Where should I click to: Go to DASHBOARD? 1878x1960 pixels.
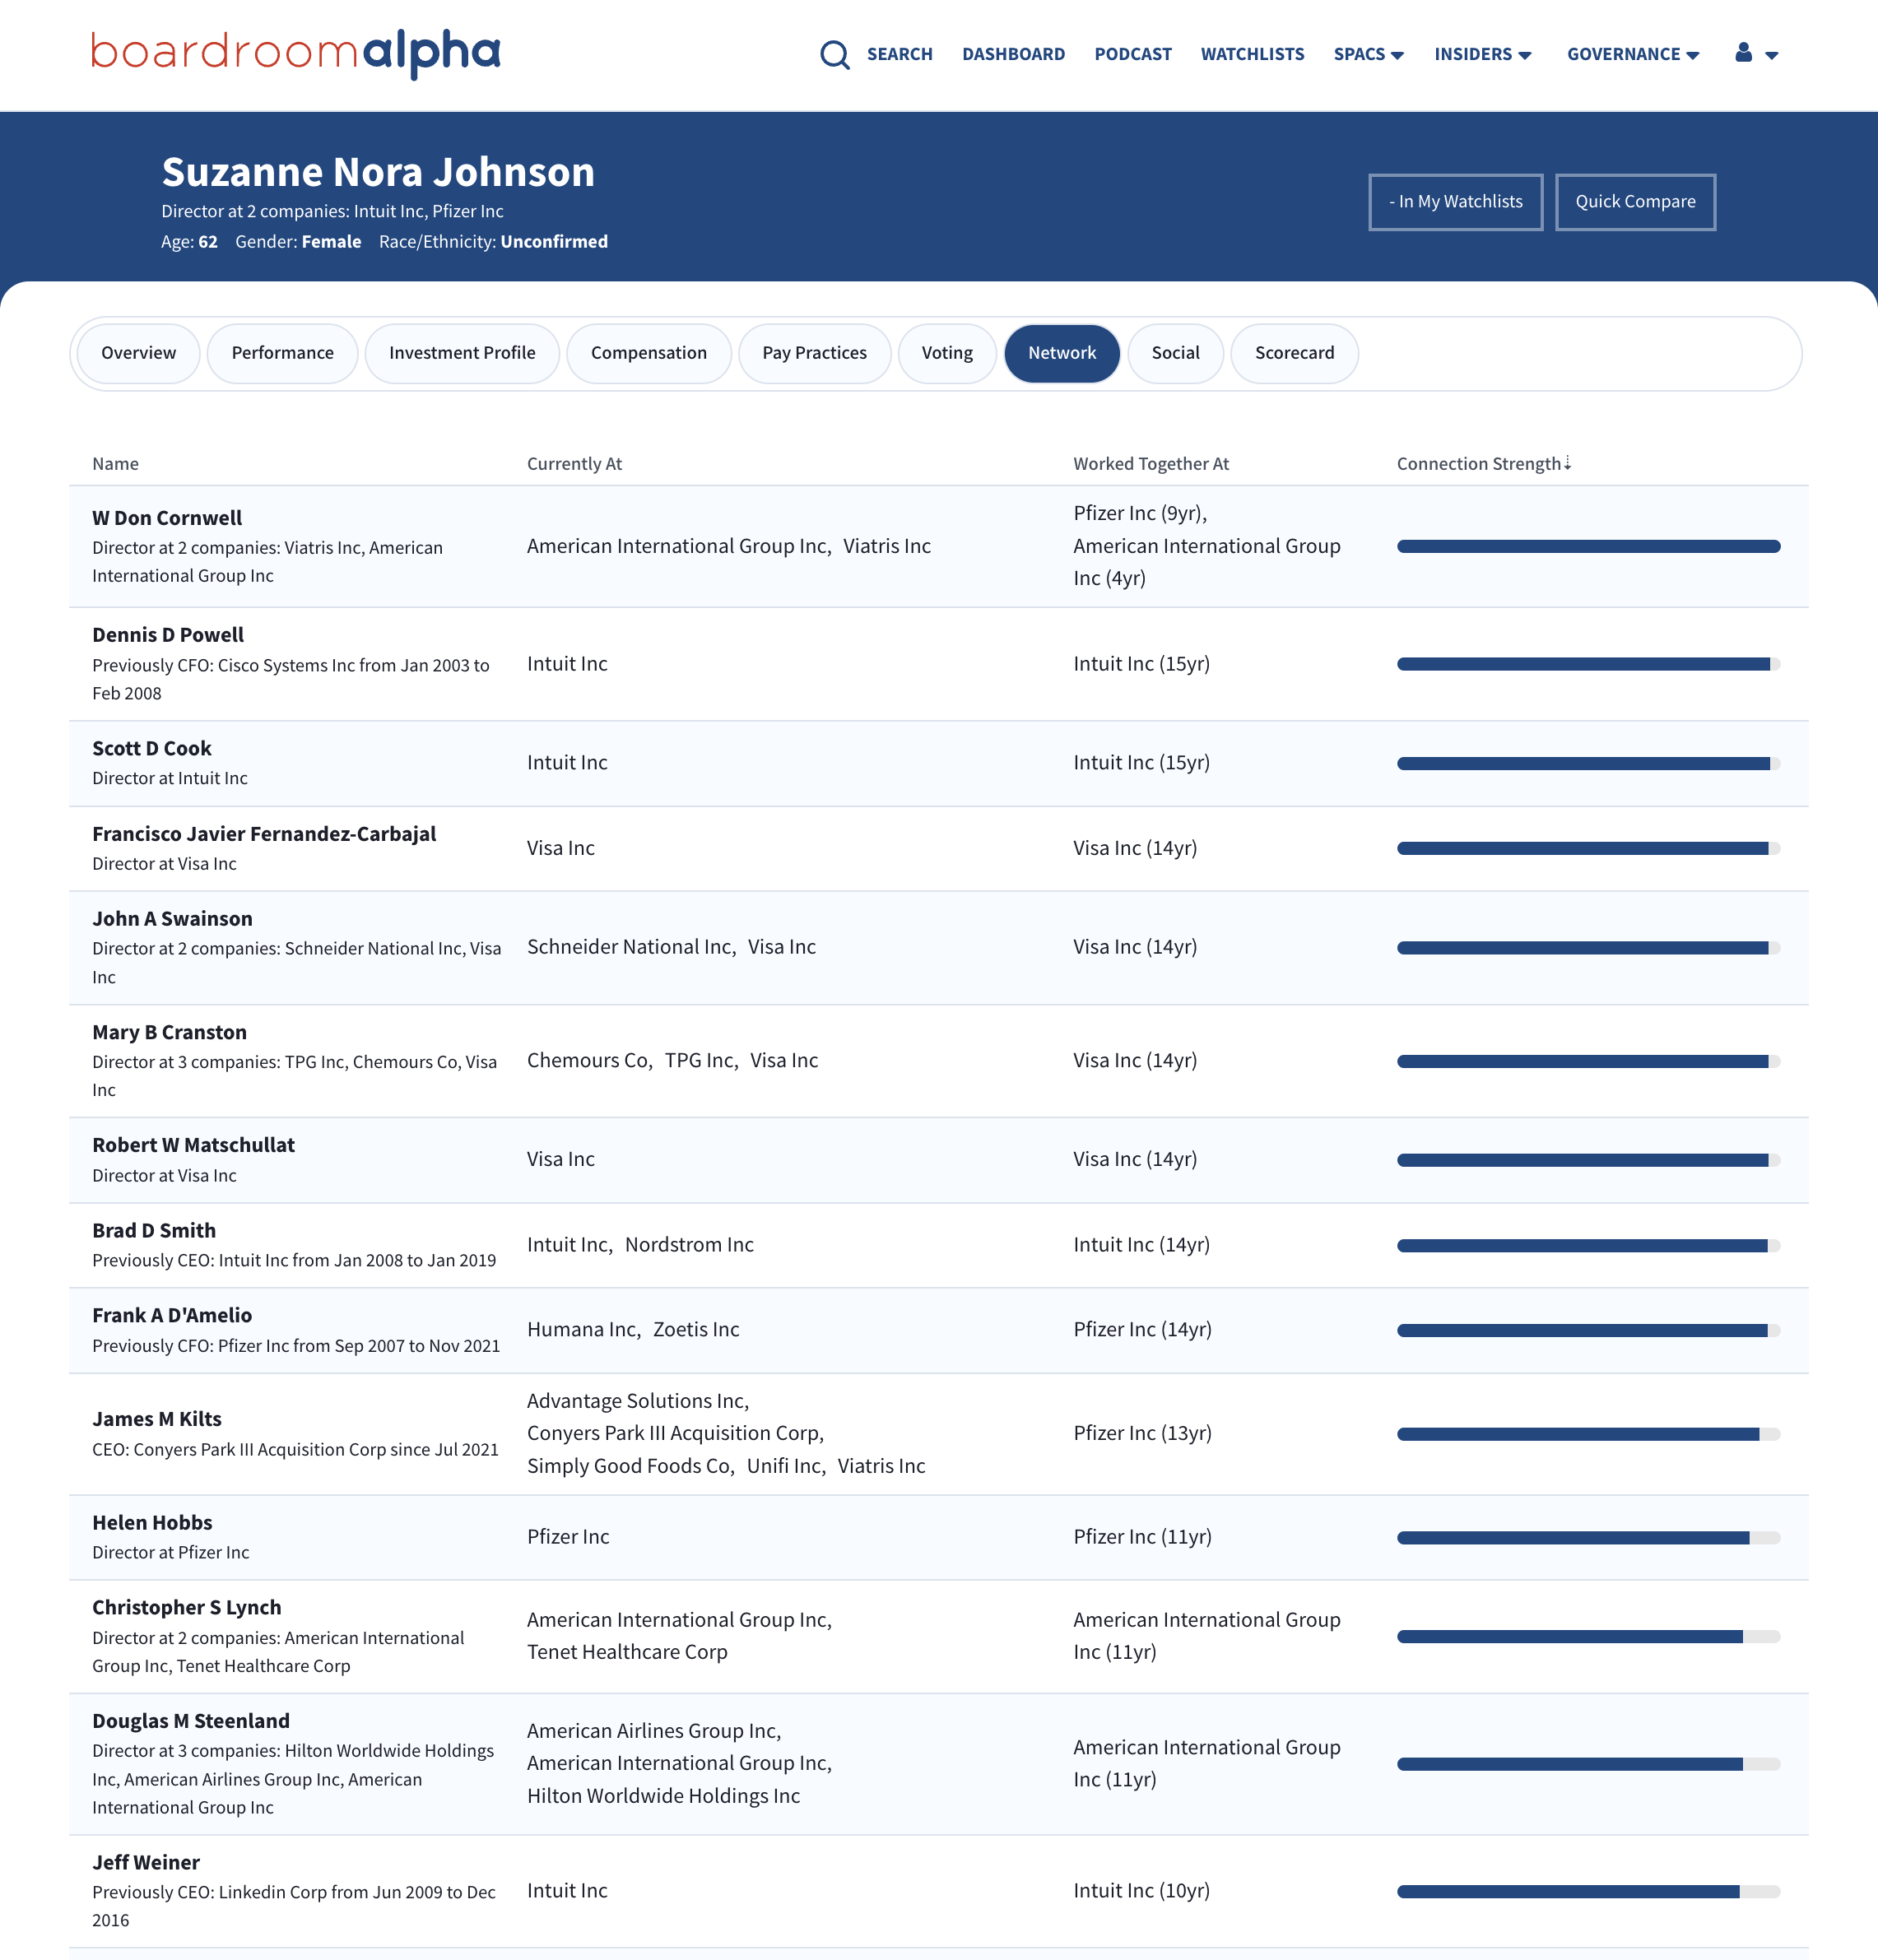coord(1013,54)
